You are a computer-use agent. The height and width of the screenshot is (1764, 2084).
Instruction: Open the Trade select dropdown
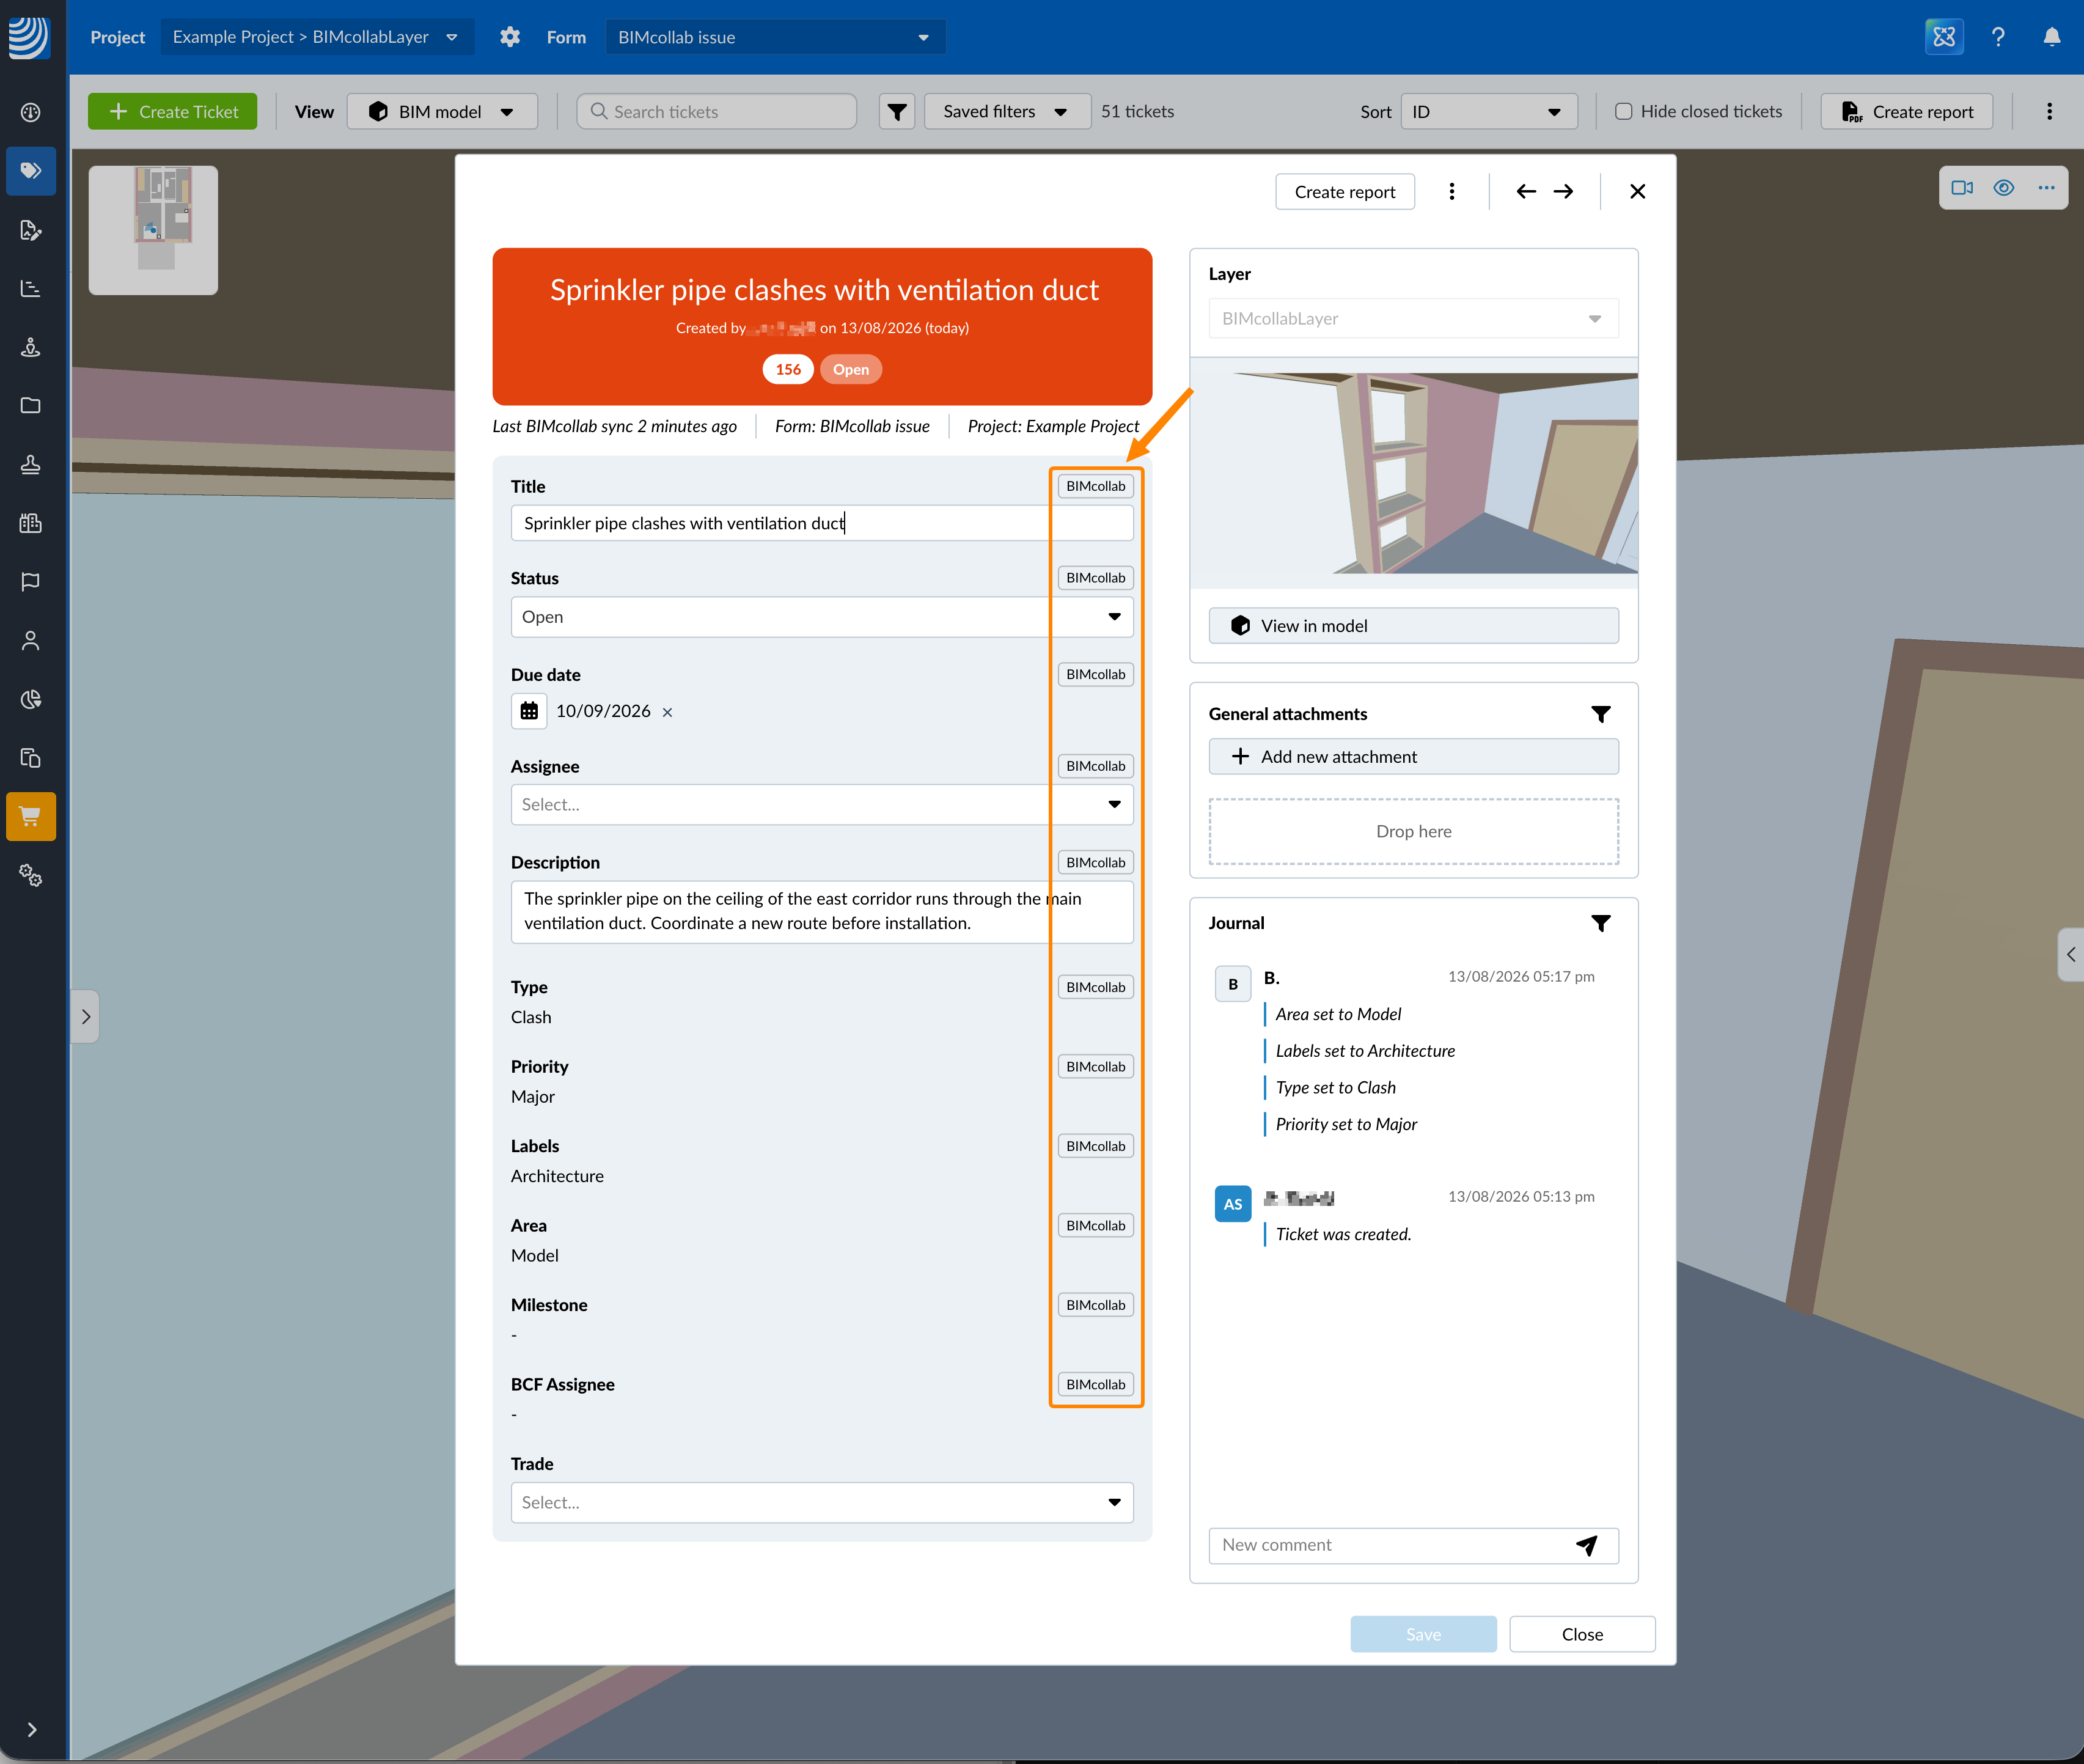tap(822, 1503)
